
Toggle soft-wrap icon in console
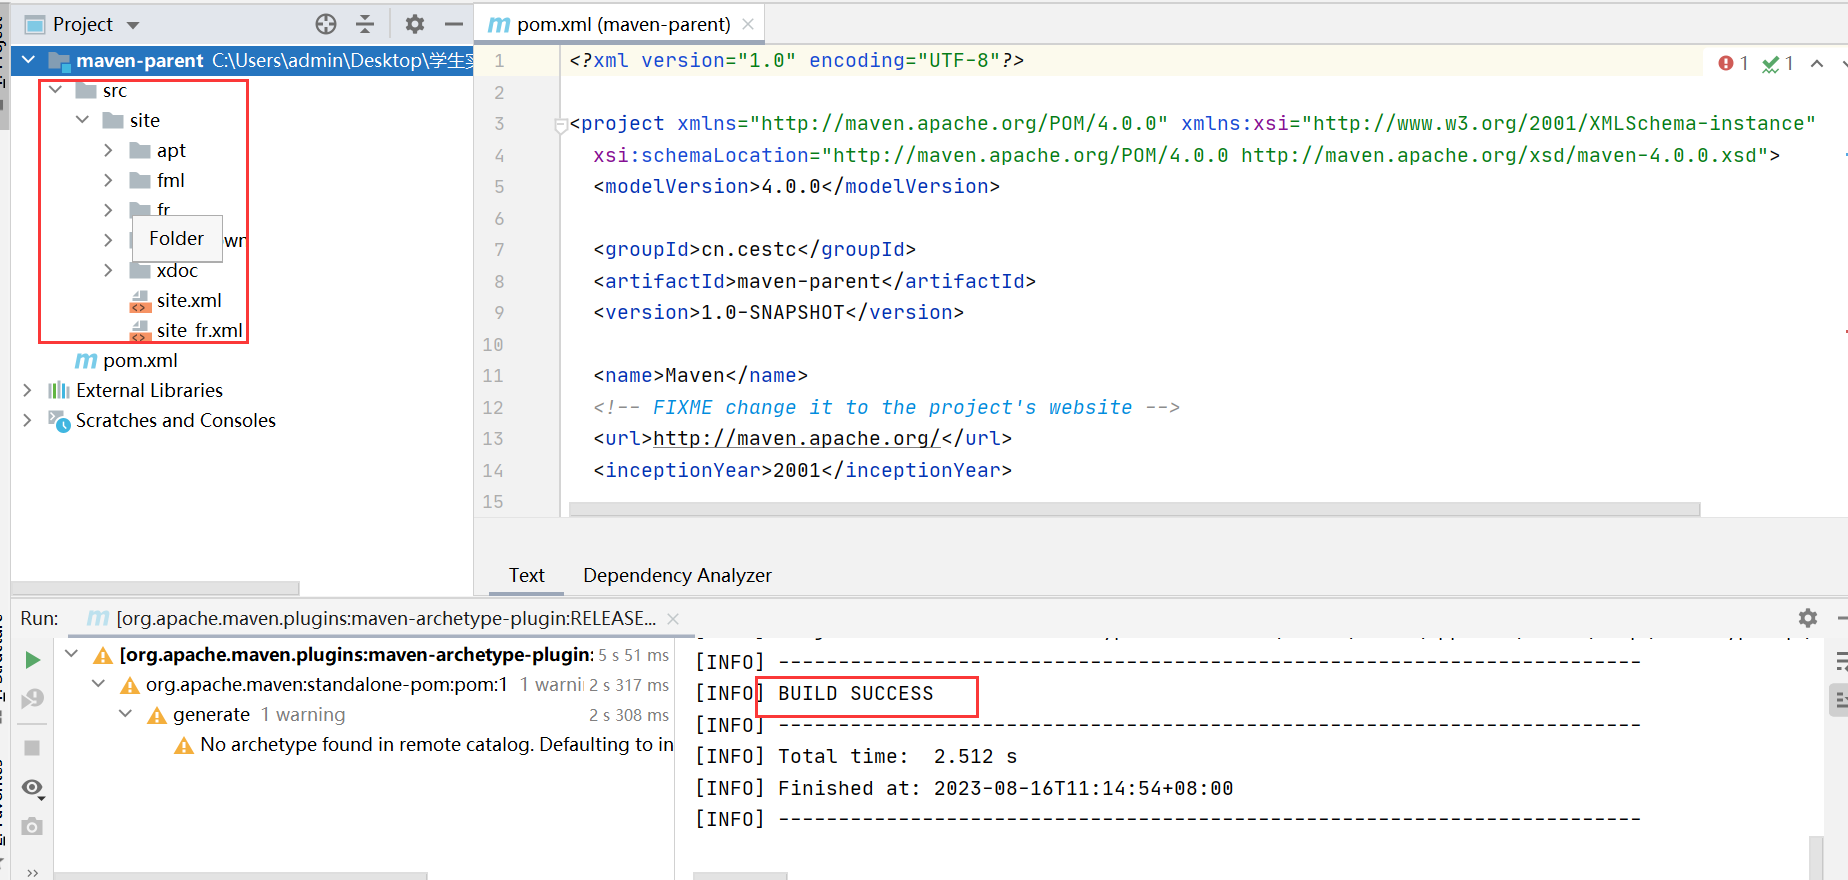(x=1840, y=661)
